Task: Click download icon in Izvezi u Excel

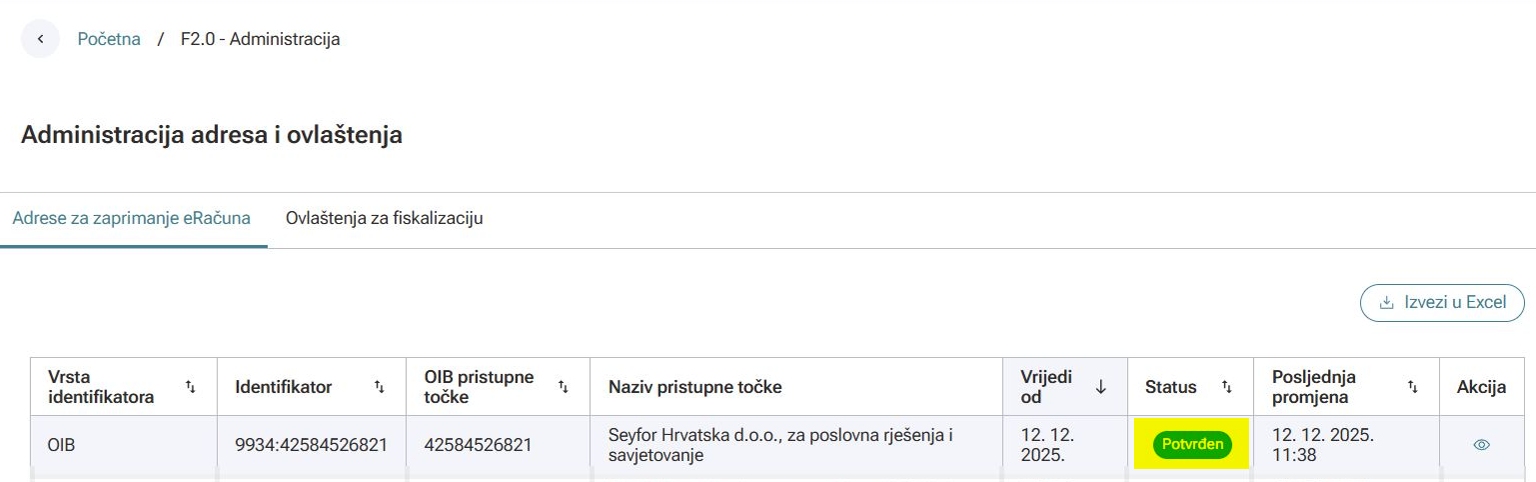Action: [x=1386, y=303]
